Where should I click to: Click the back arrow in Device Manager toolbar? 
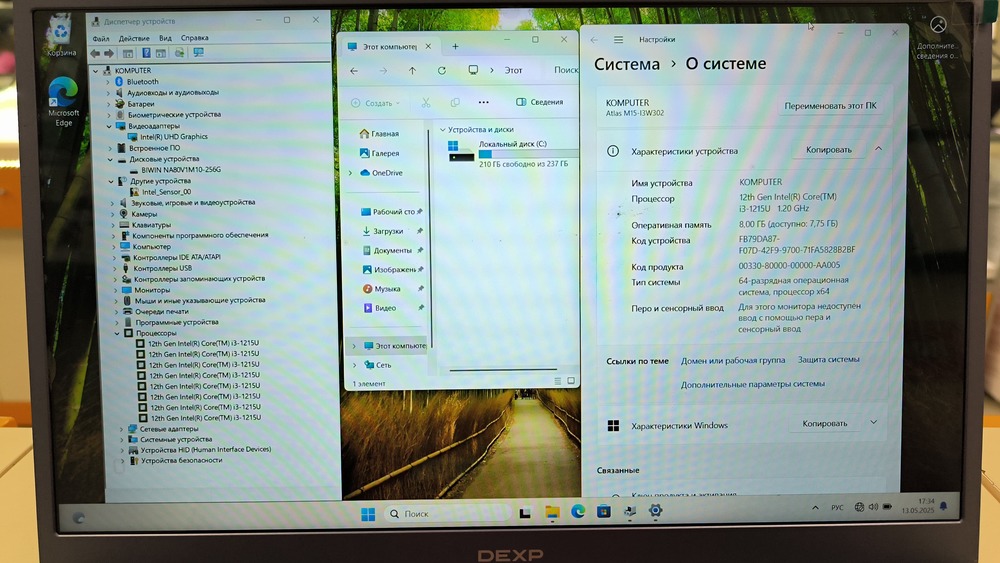click(x=95, y=54)
